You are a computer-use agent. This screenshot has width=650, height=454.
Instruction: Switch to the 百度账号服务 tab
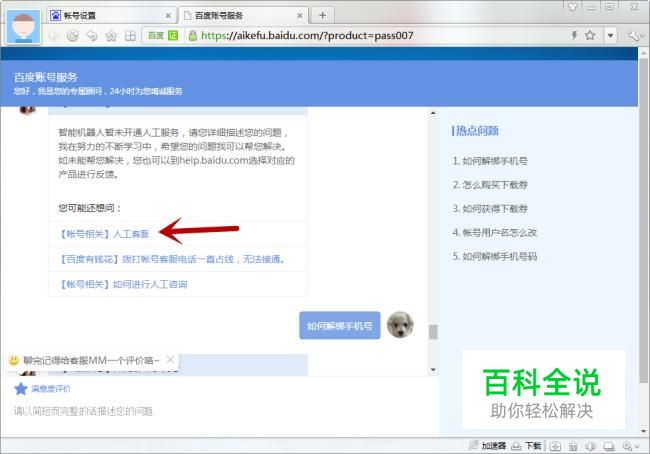point(244,15)
